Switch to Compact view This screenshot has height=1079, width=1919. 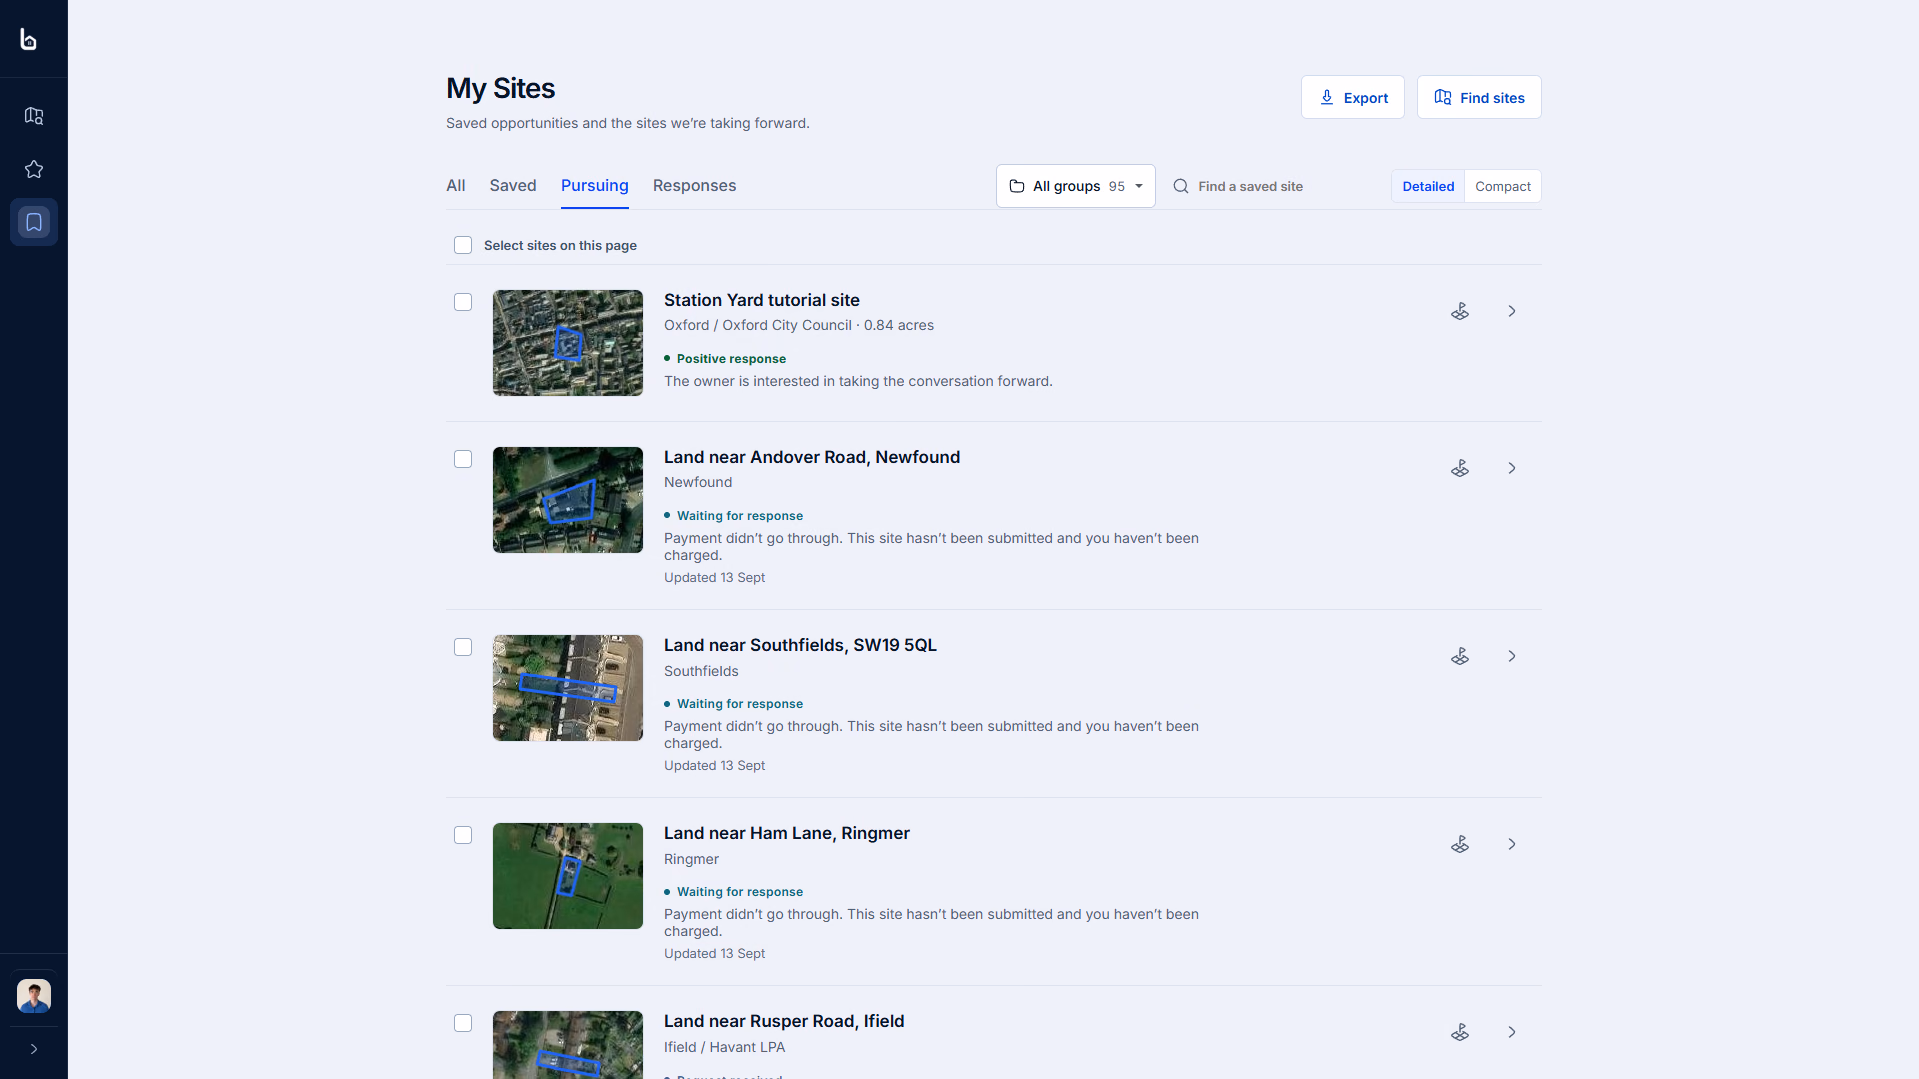coord(1503,186)
